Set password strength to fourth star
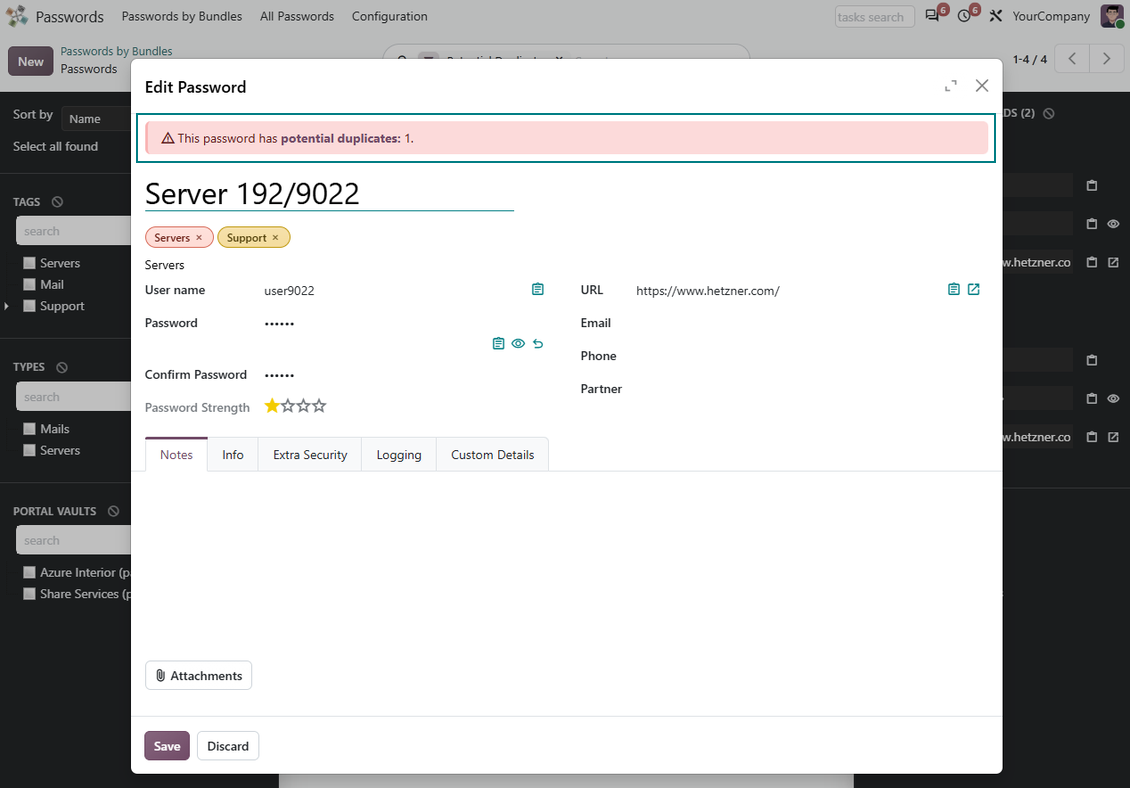Screen dimensions: 1130x788 click(x=319, y=406)
